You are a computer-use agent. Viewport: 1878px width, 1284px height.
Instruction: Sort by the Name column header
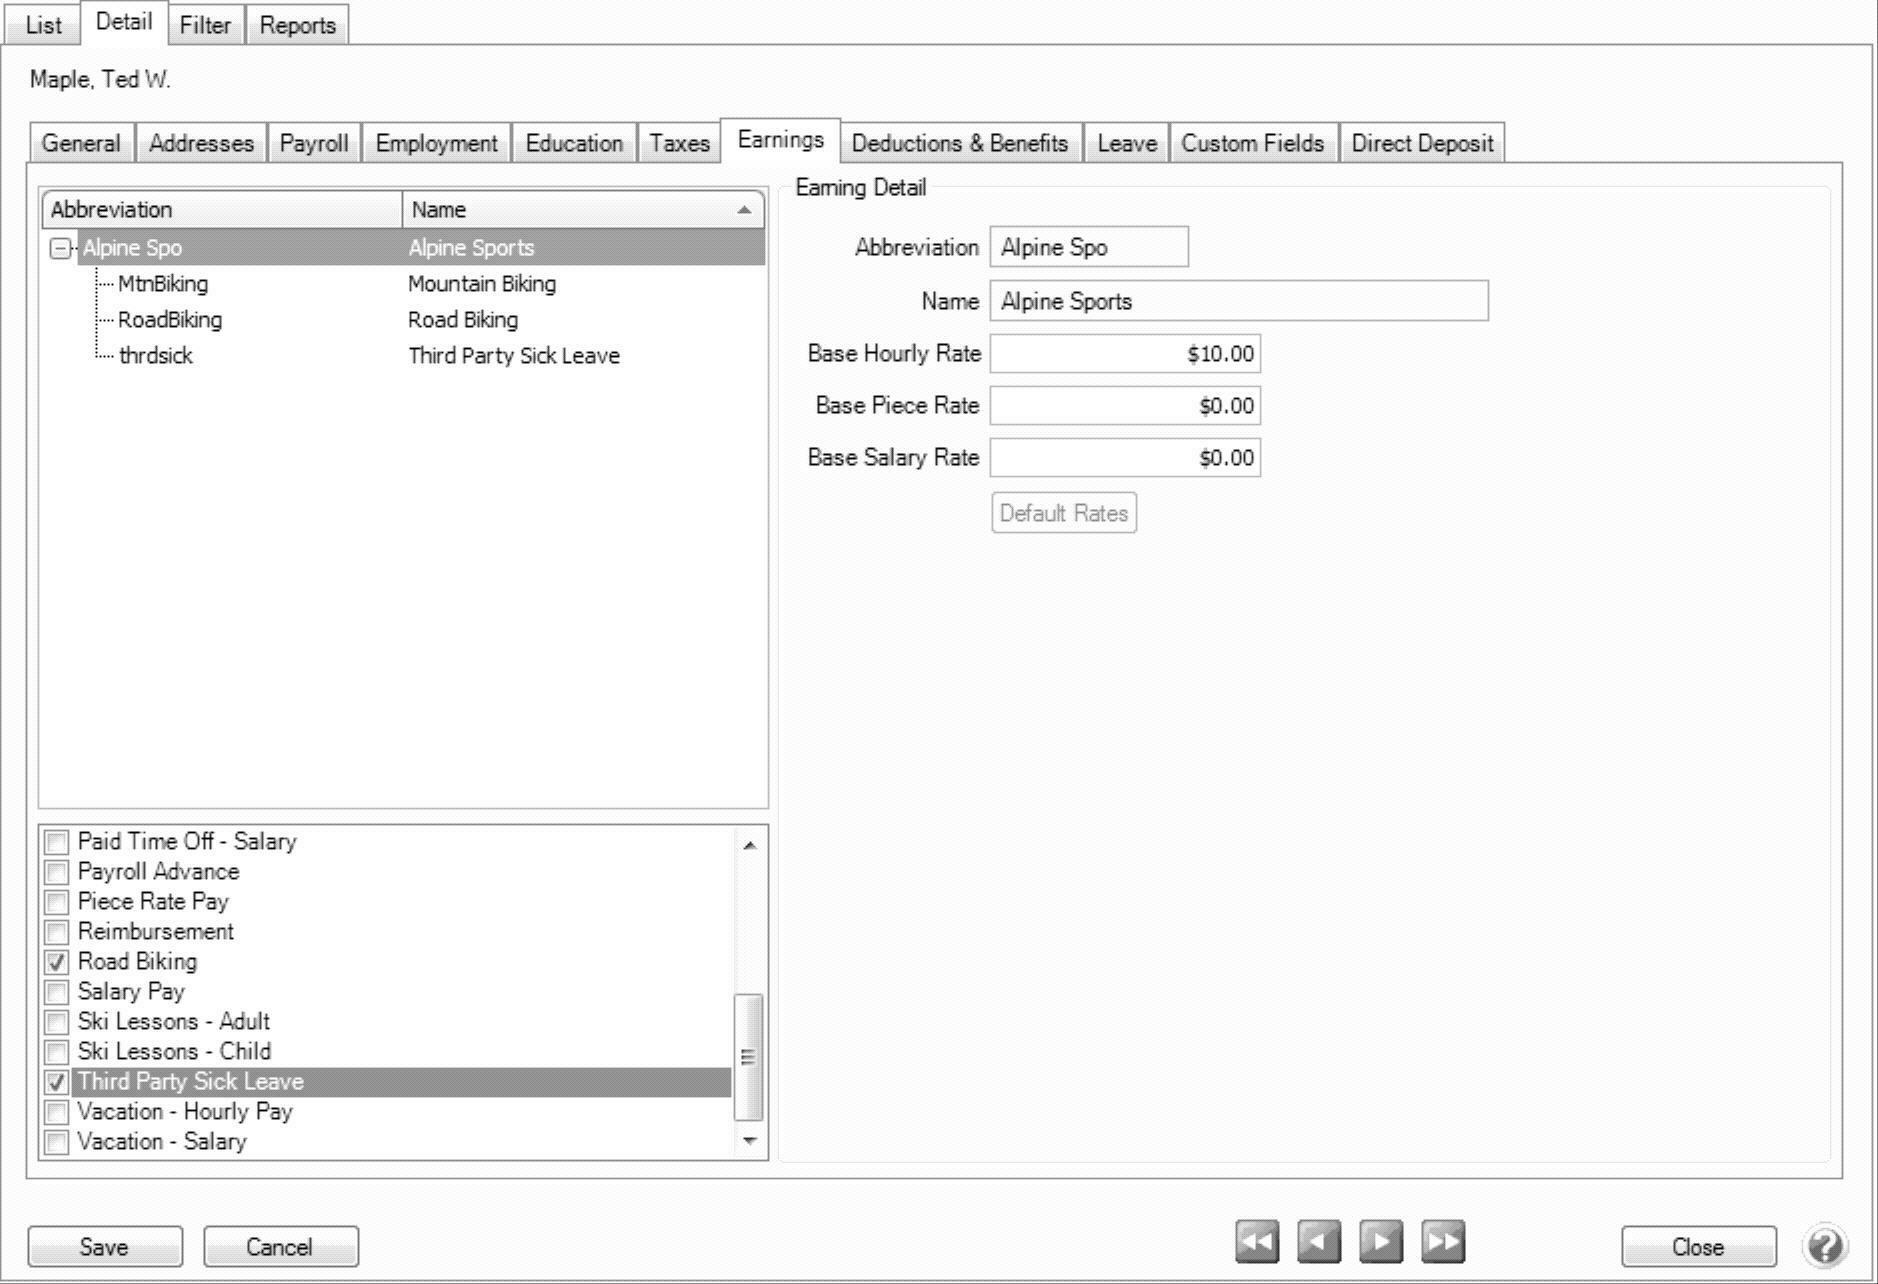click(x=582, y=210)
